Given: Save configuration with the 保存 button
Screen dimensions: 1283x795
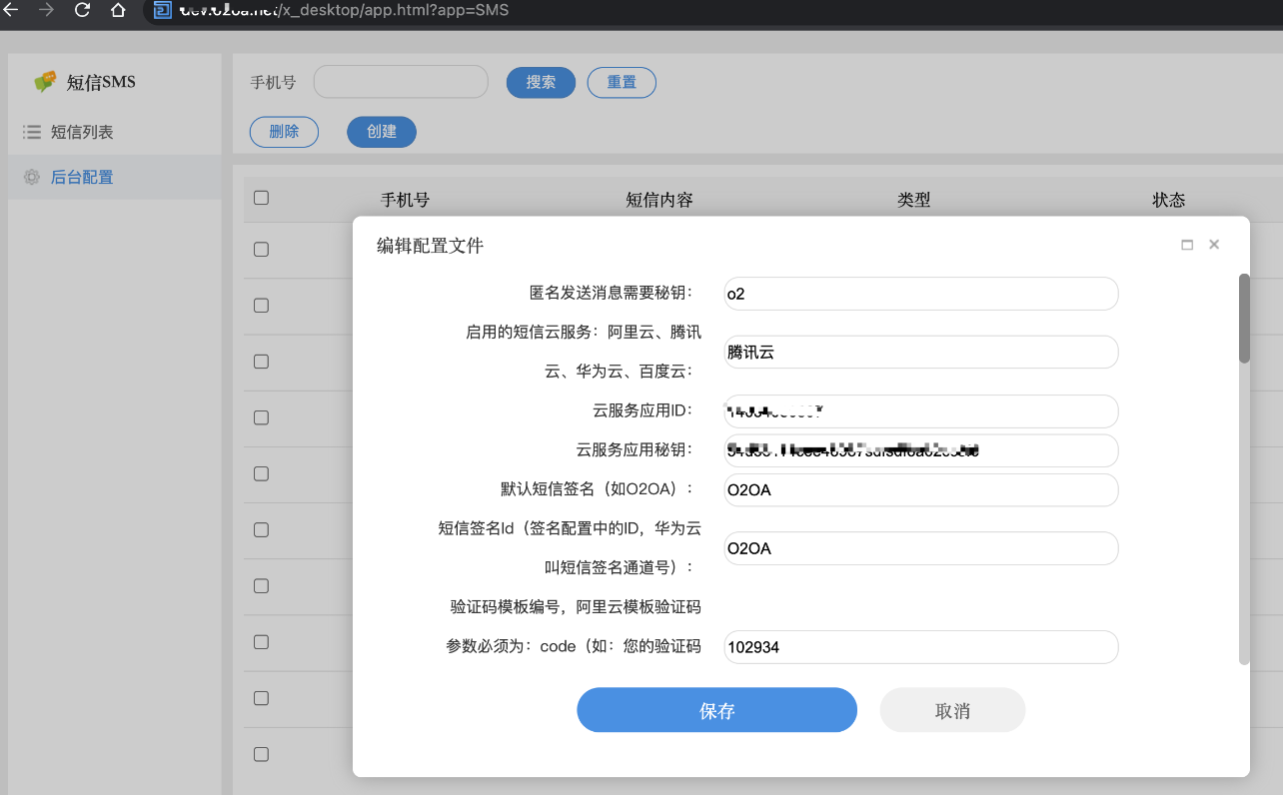Looking at the screenshot, I should (x=717, y=710).
